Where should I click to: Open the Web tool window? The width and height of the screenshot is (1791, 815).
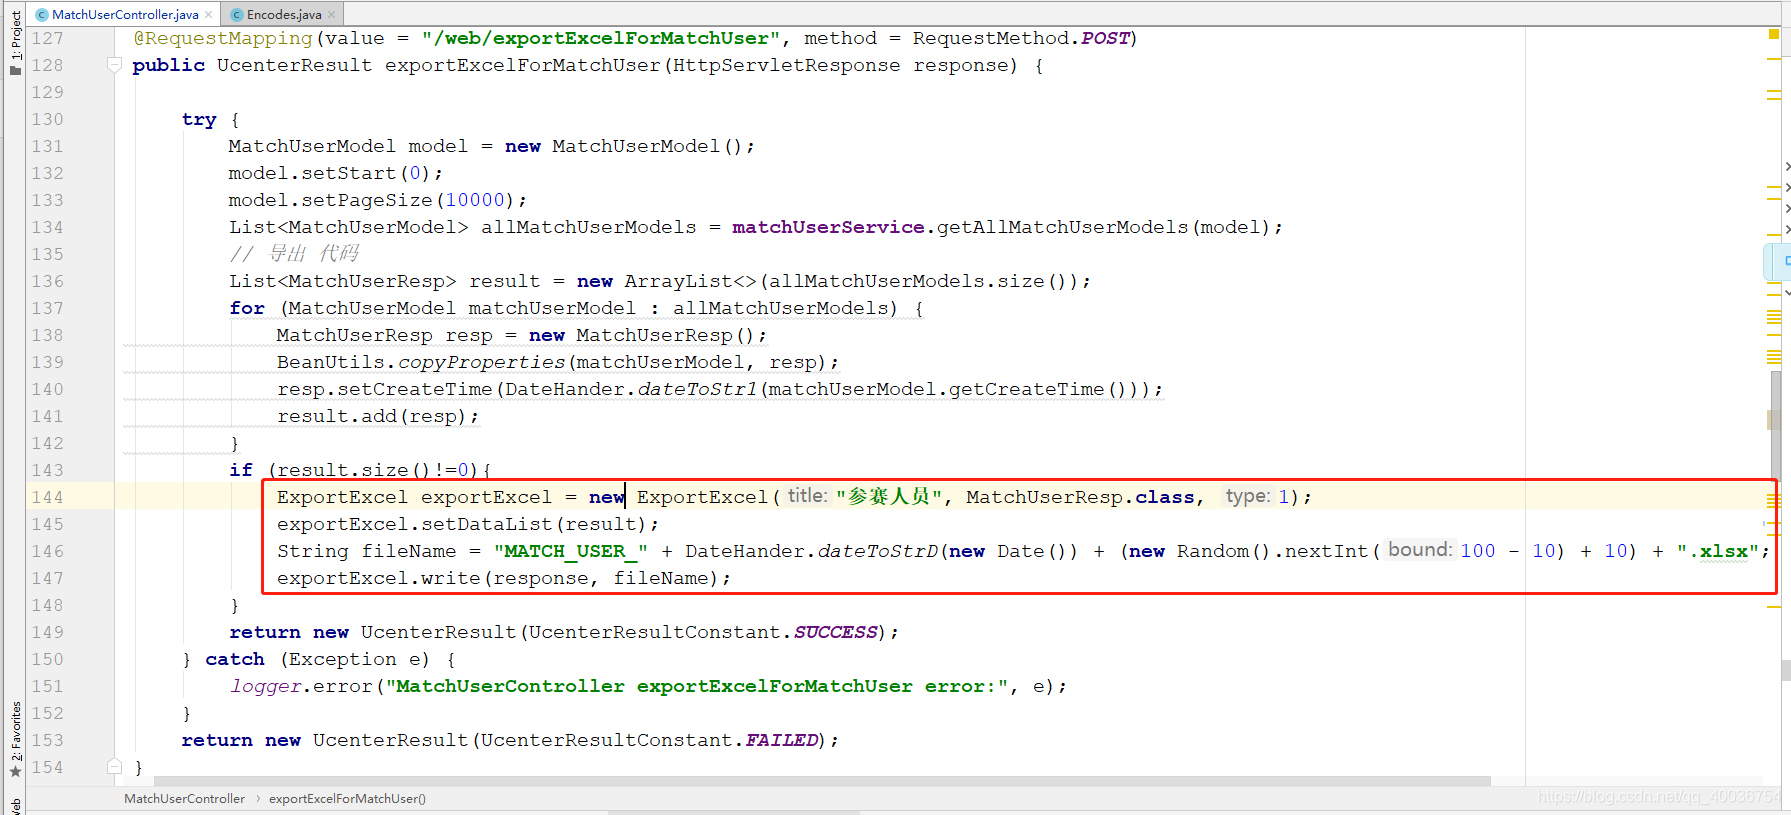pyautogui.click(x=15, y=806)
